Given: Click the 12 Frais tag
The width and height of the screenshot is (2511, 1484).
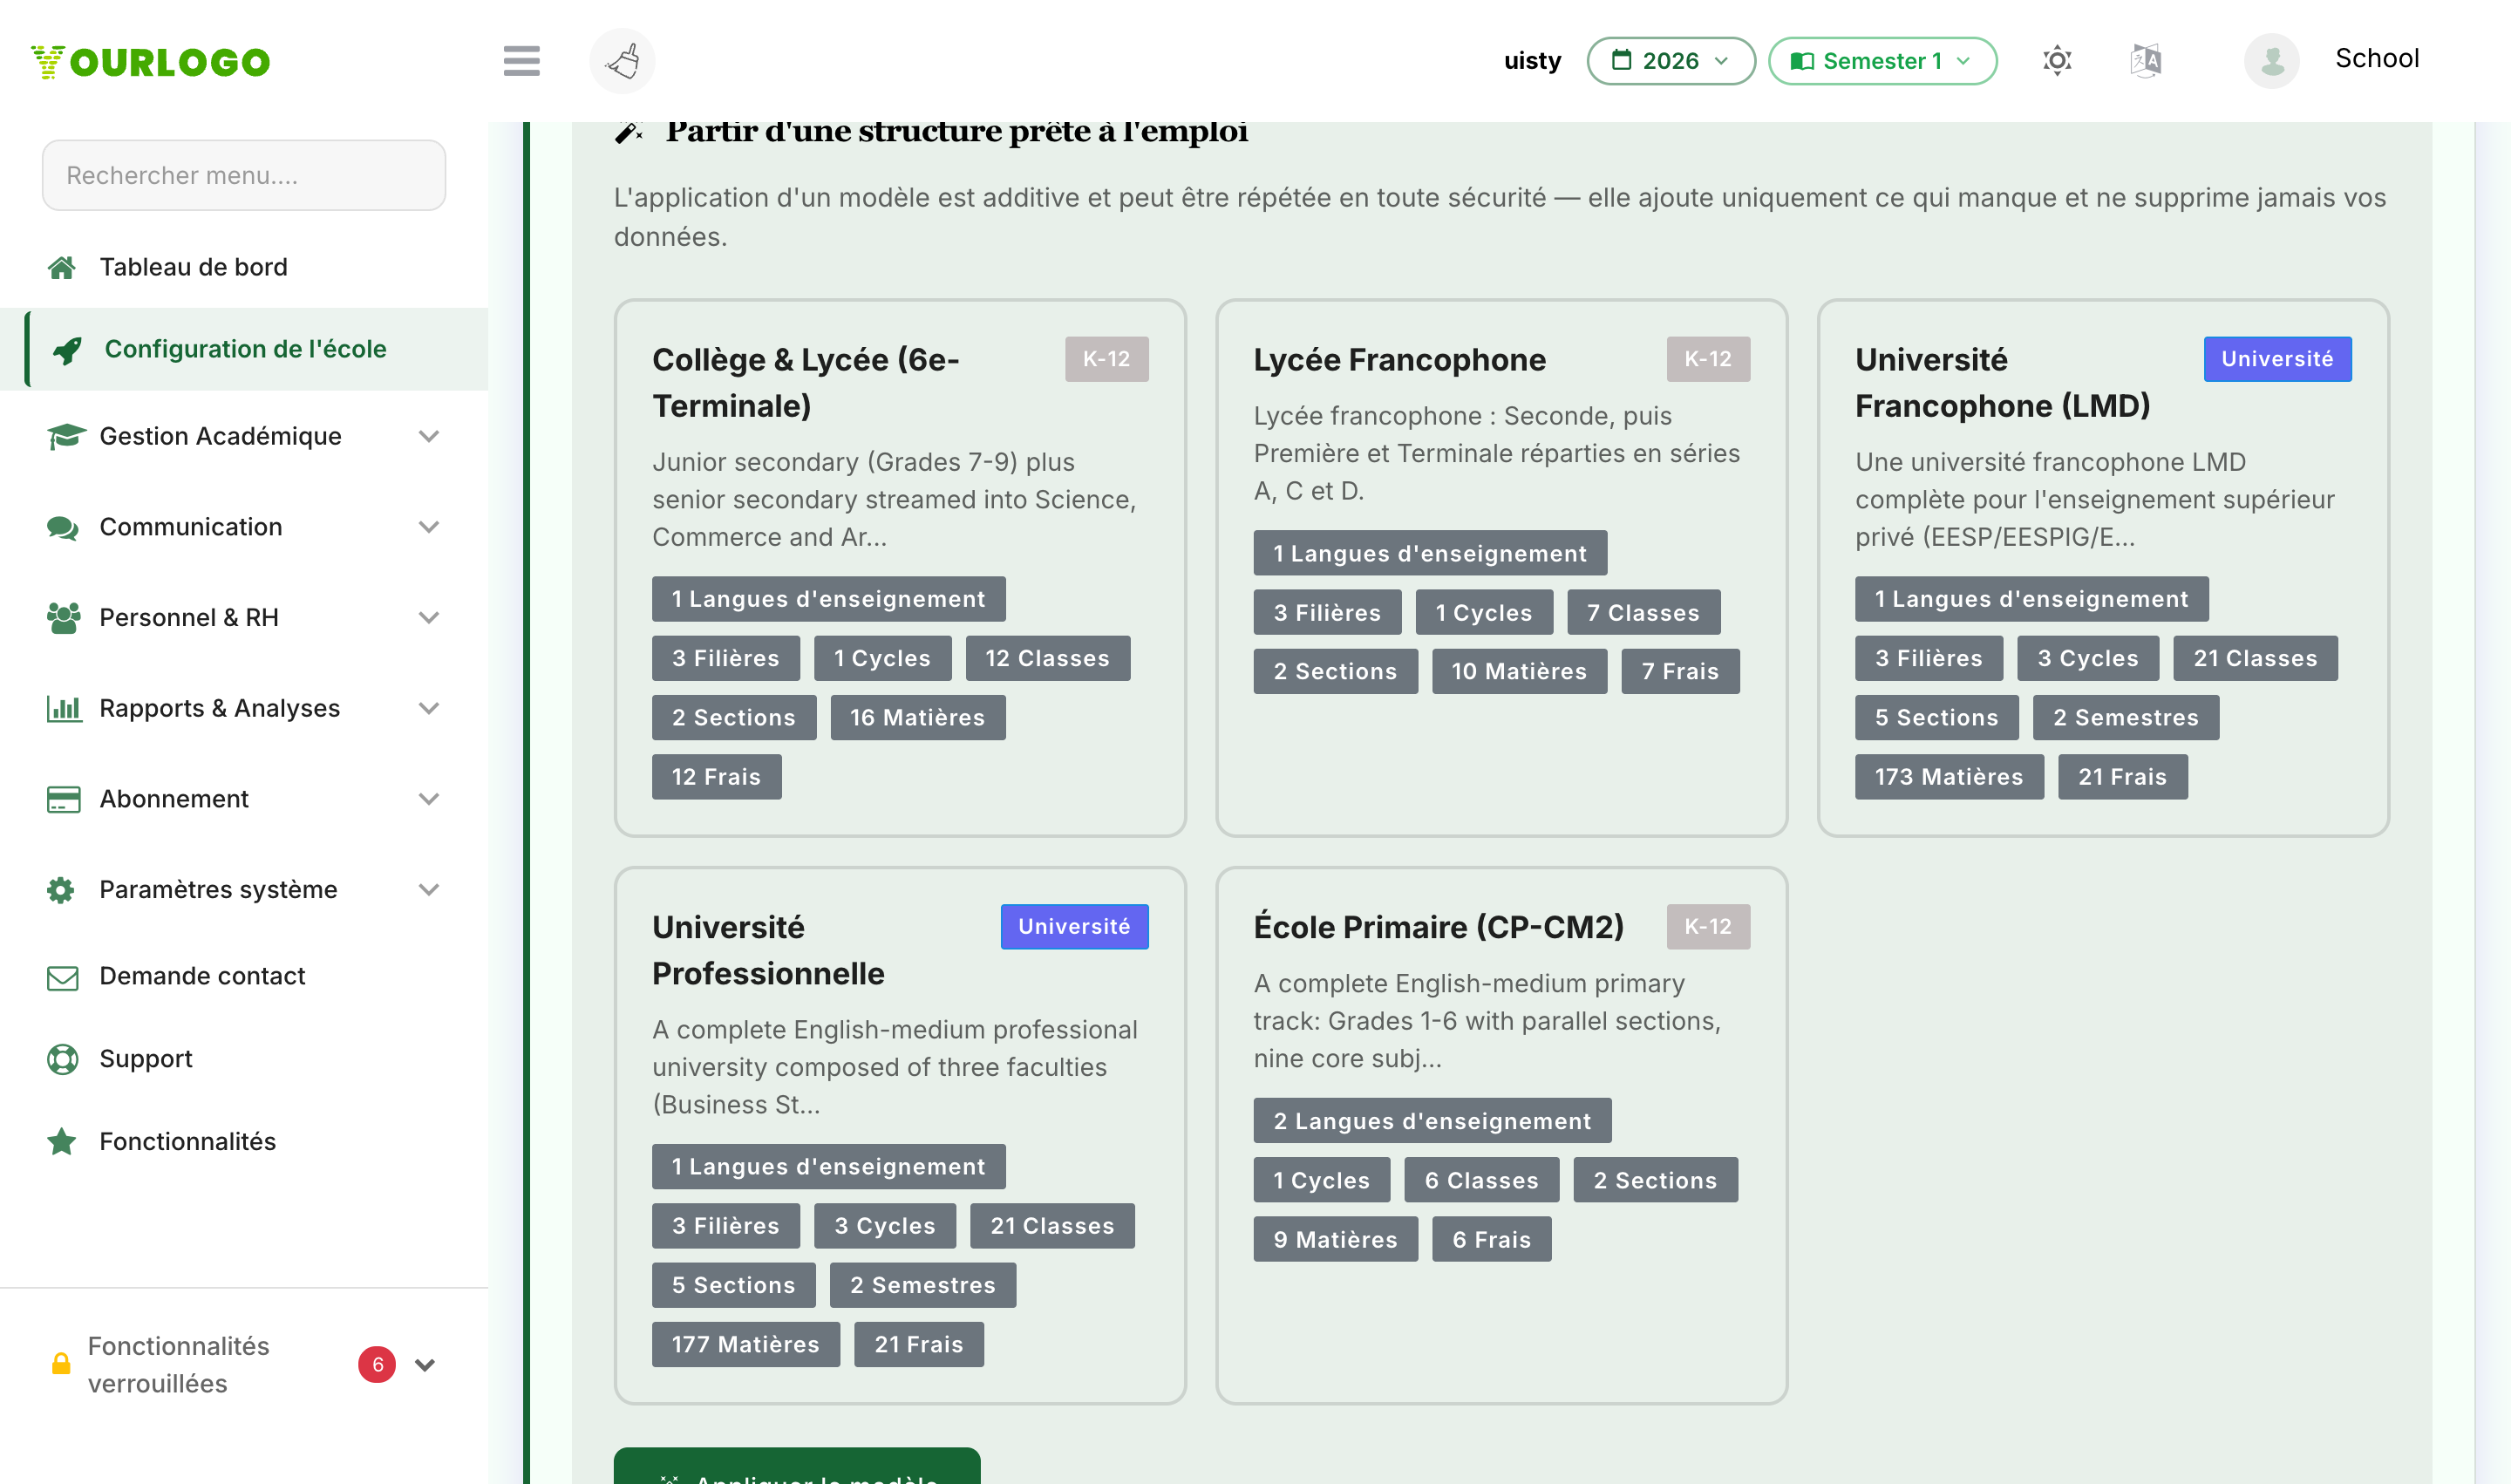Looking at the screenshot, I should click(x=716, y=777).
